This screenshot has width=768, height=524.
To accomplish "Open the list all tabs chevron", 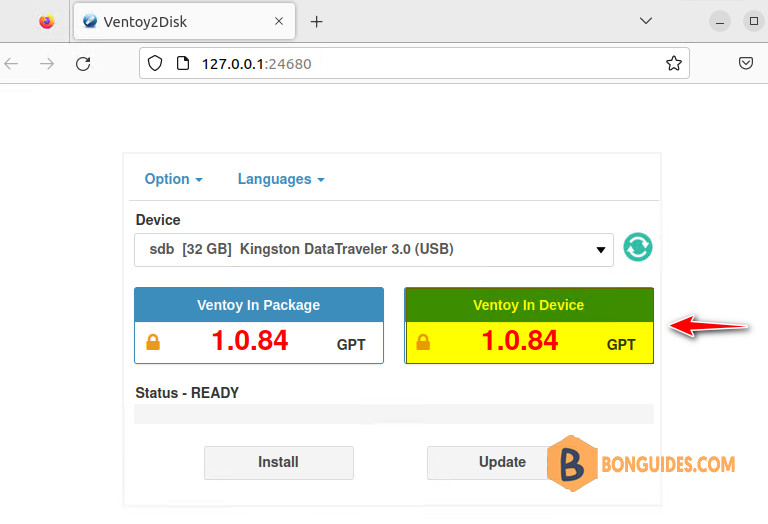I will (646, 21).
